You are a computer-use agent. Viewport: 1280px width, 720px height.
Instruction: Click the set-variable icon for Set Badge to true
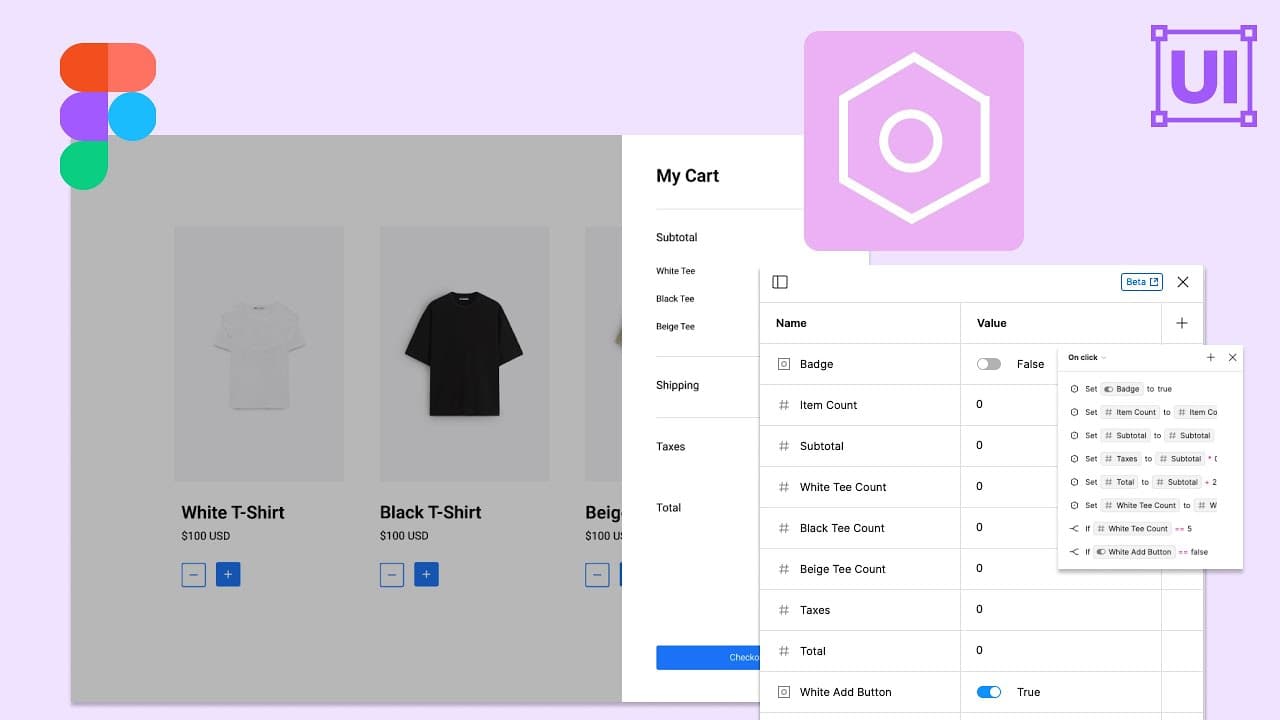coord(1074,389)
